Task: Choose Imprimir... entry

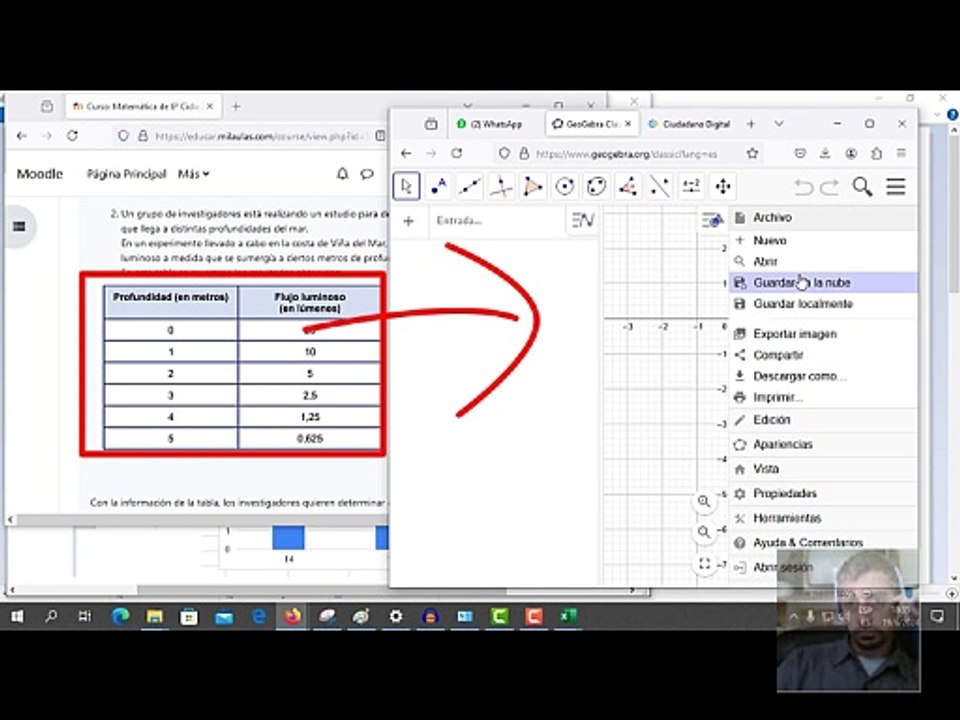Action: click(823, 397)
